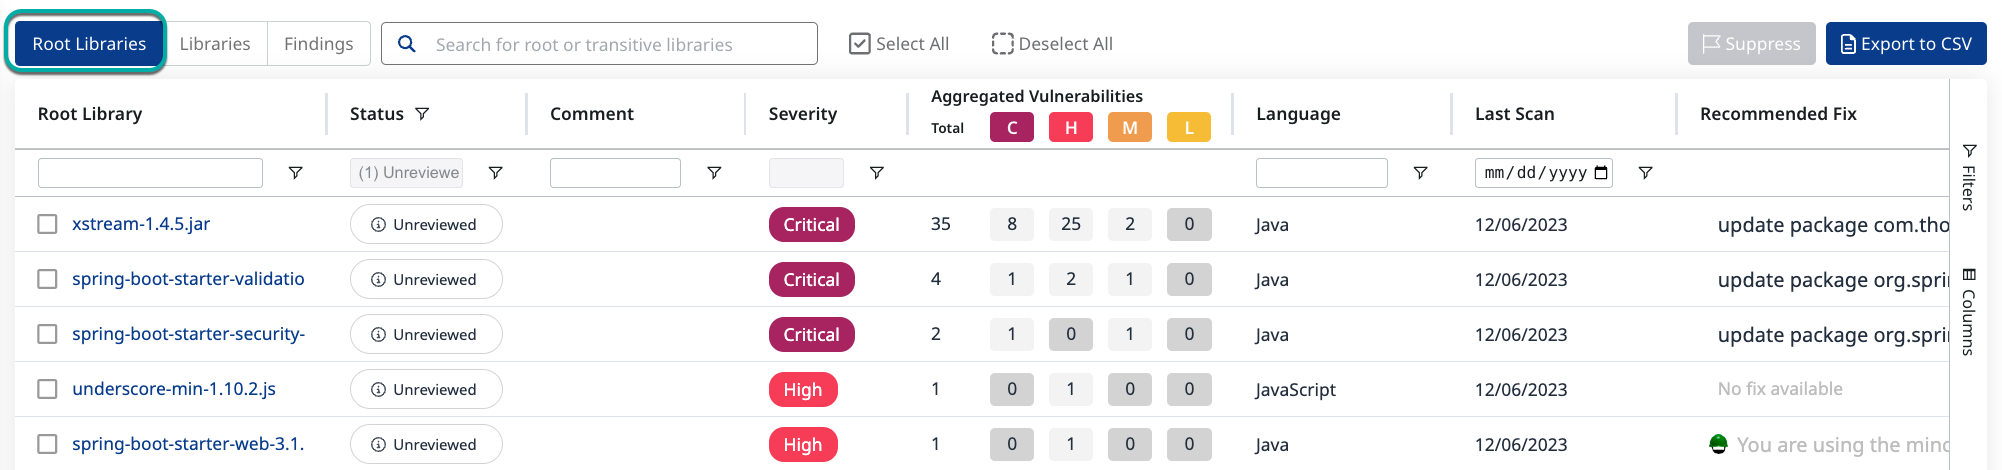
Task: Click the Comment column filter icon
Action: [714, 173]
